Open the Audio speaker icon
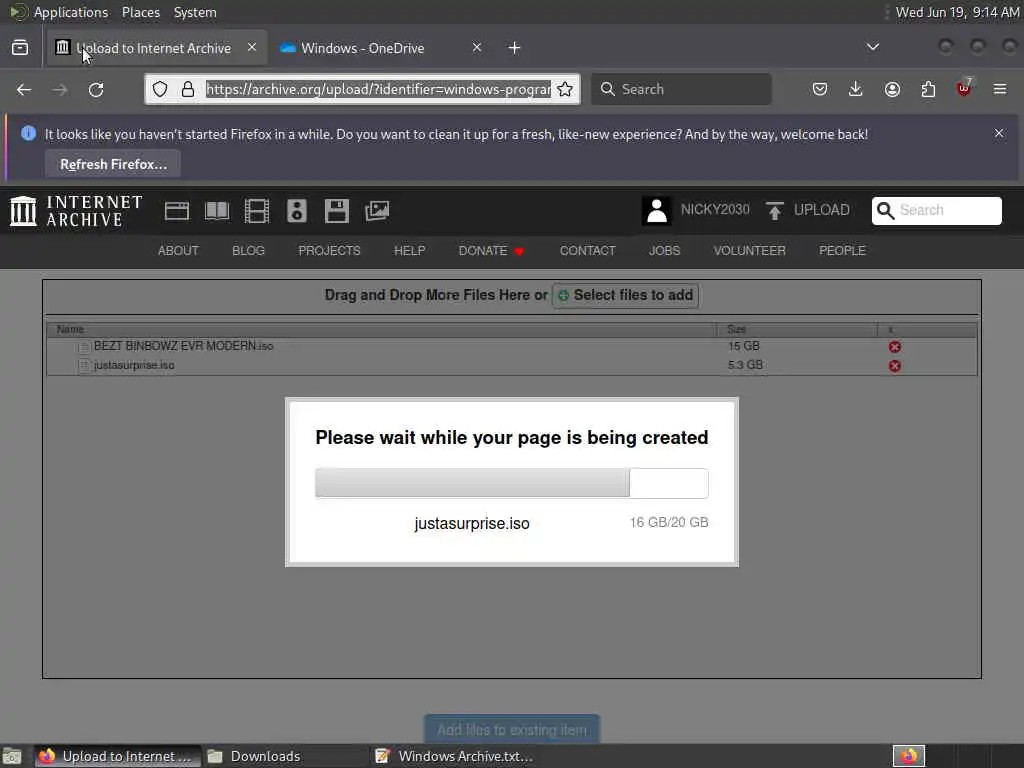The height and width of the screenshot is (768, 1024). (x=296, y=211)
